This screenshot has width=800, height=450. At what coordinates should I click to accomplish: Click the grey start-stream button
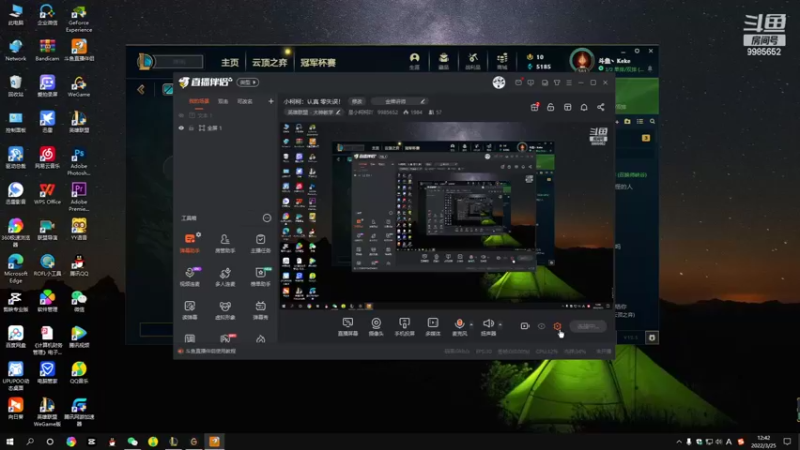588,326
